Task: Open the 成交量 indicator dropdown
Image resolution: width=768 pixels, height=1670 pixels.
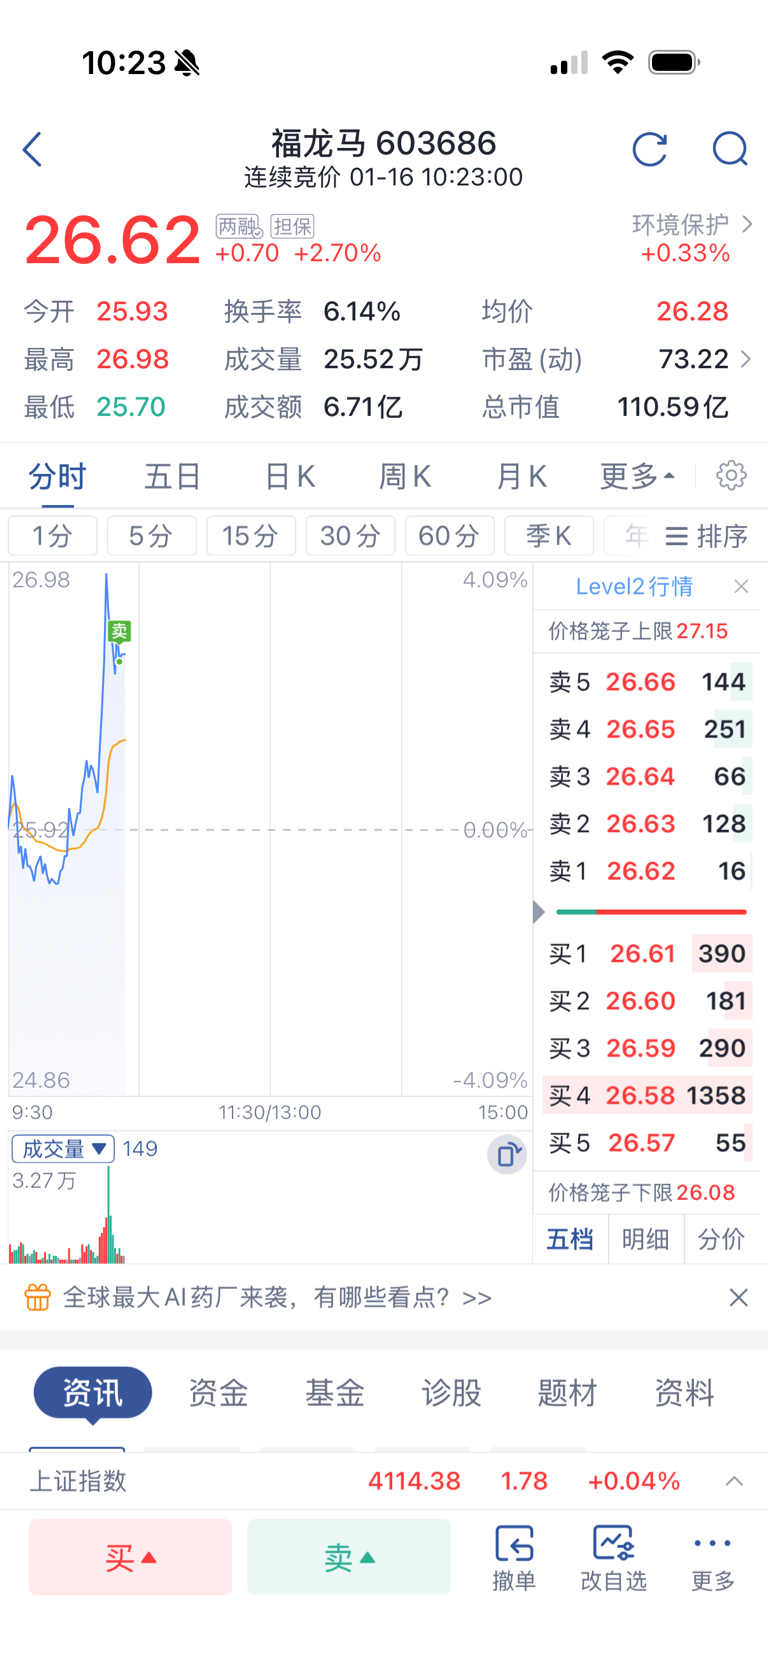Action: (x=63, y=1149)
